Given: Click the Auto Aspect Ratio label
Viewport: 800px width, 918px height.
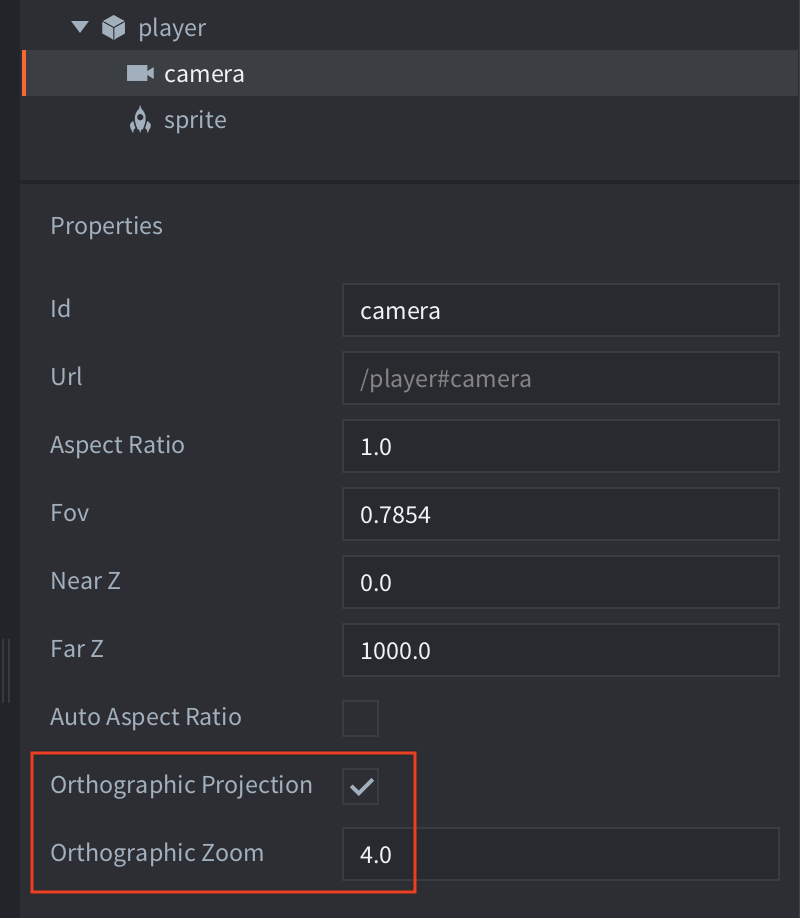Looking at the screenshot, I should click(146, 717).
